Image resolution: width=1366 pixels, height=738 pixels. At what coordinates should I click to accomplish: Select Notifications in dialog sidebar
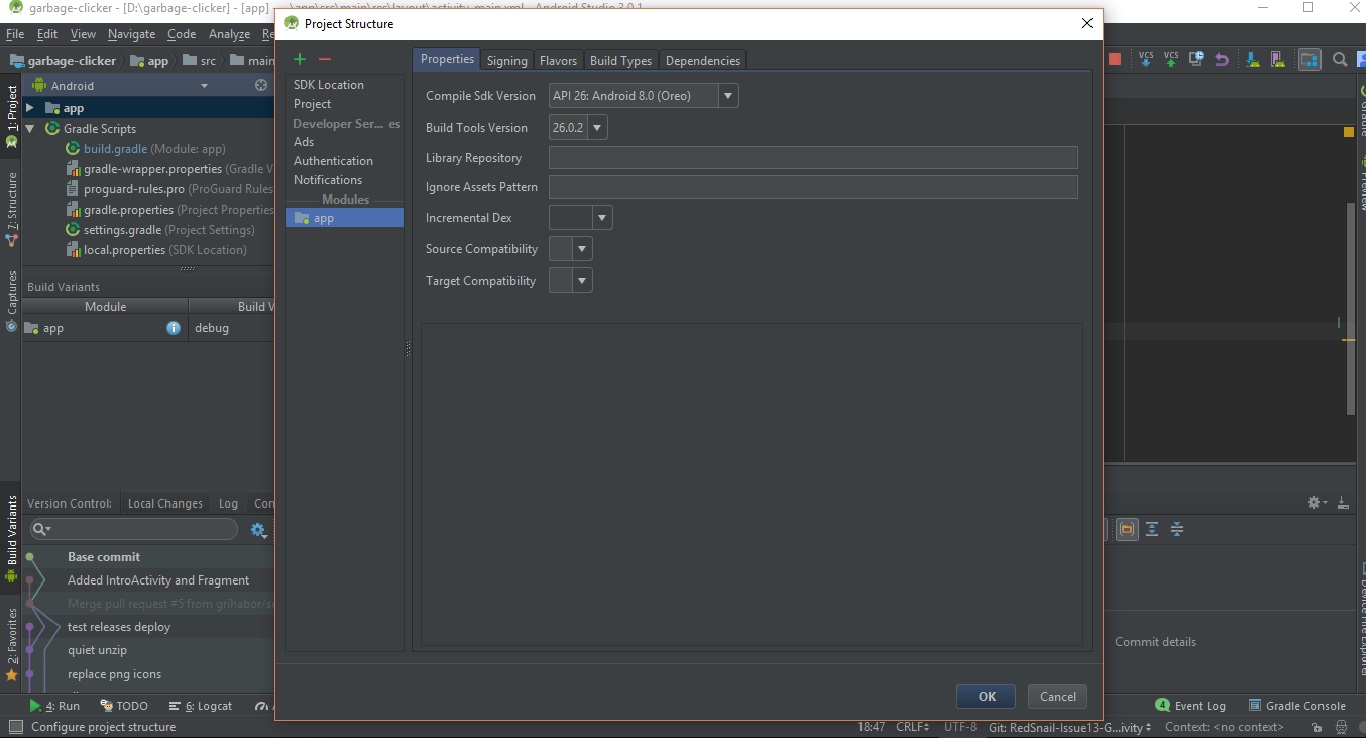click(328, 180)
